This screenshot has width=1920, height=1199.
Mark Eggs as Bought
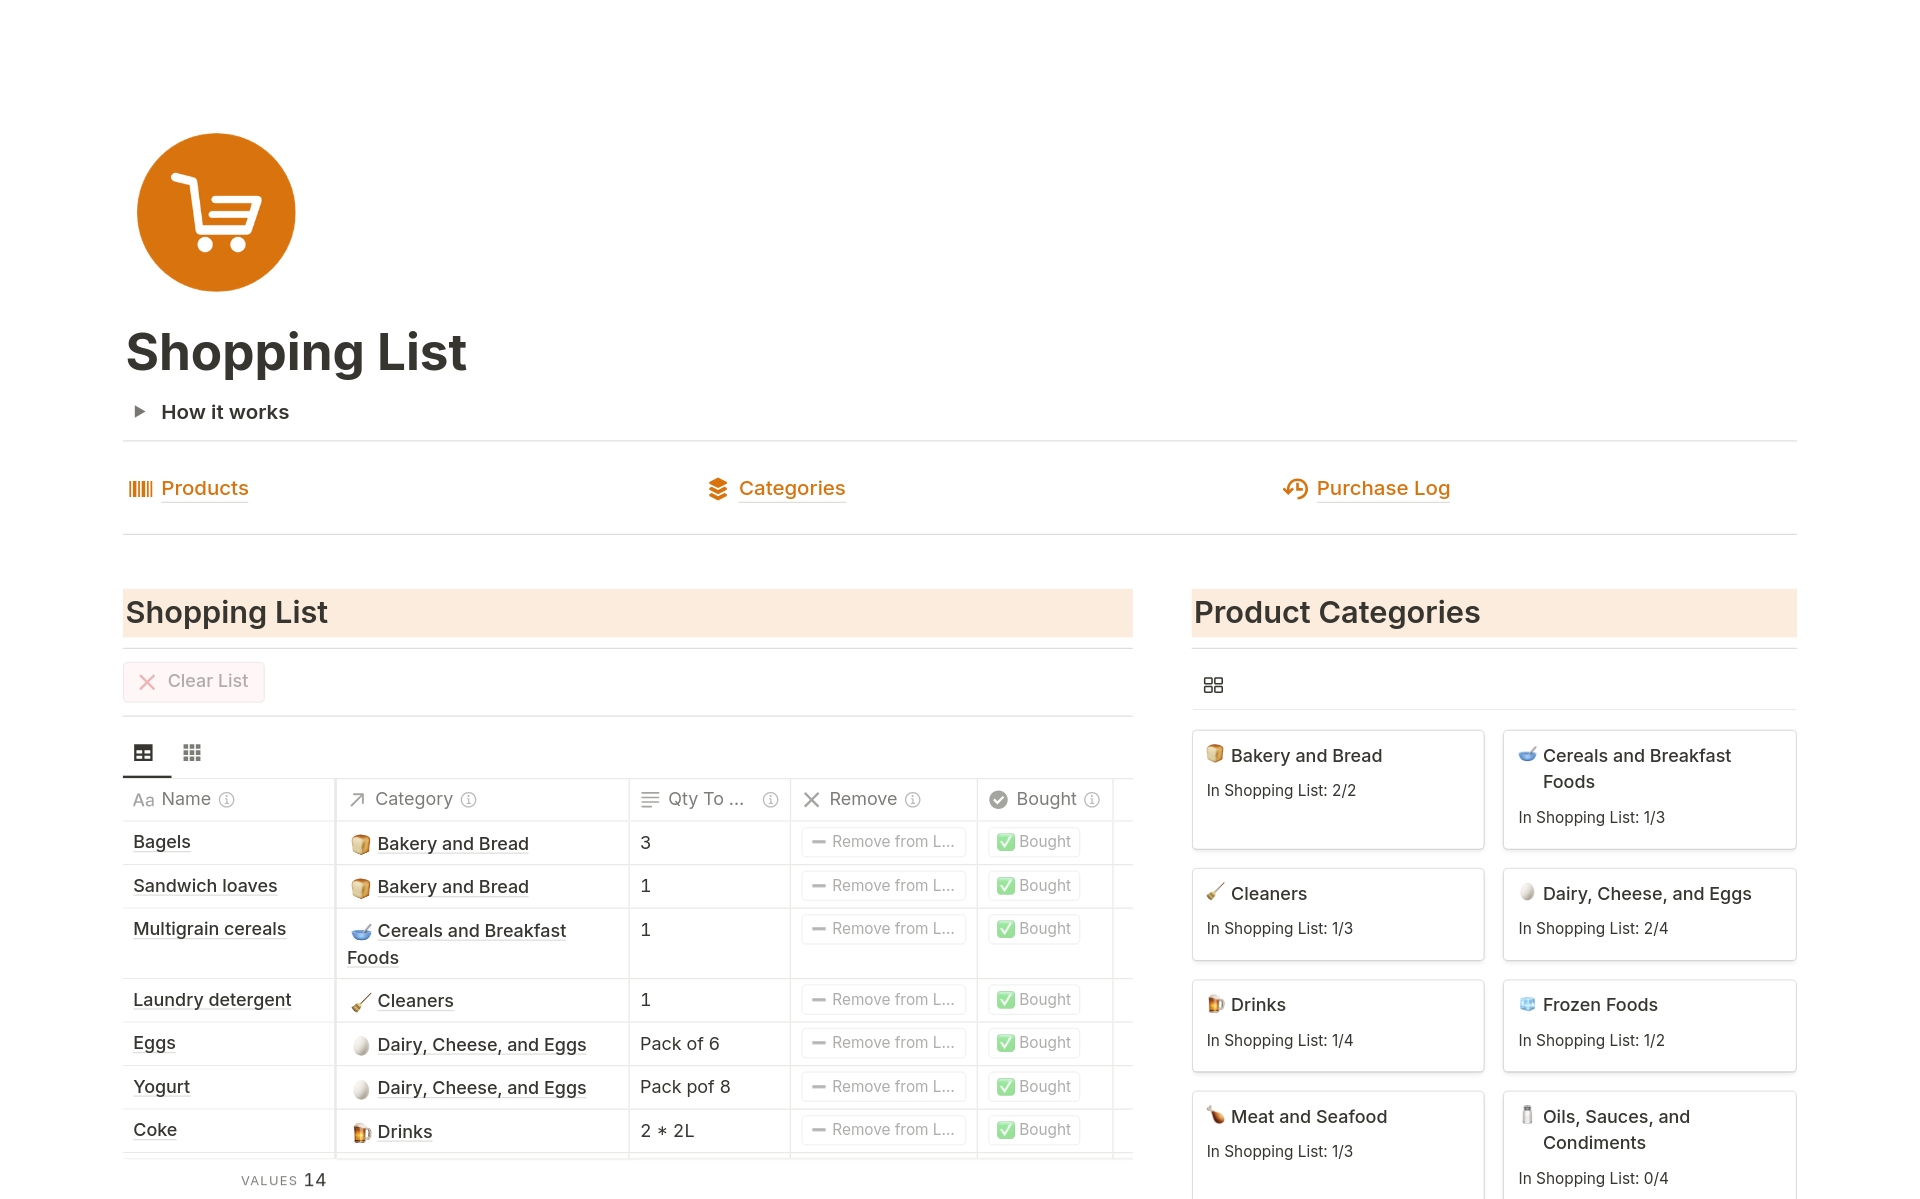click(x=1034, y=1043)
